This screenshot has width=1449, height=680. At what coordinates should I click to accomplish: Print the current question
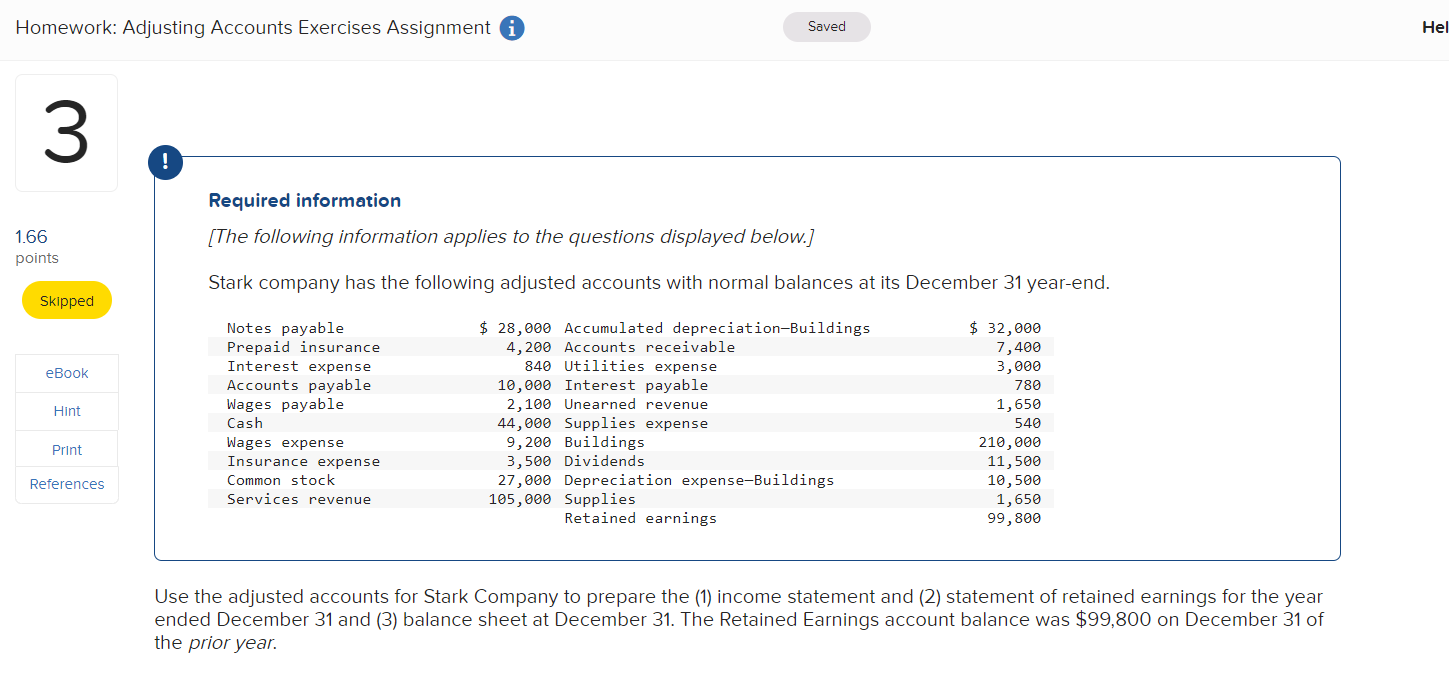pos(66,448)
